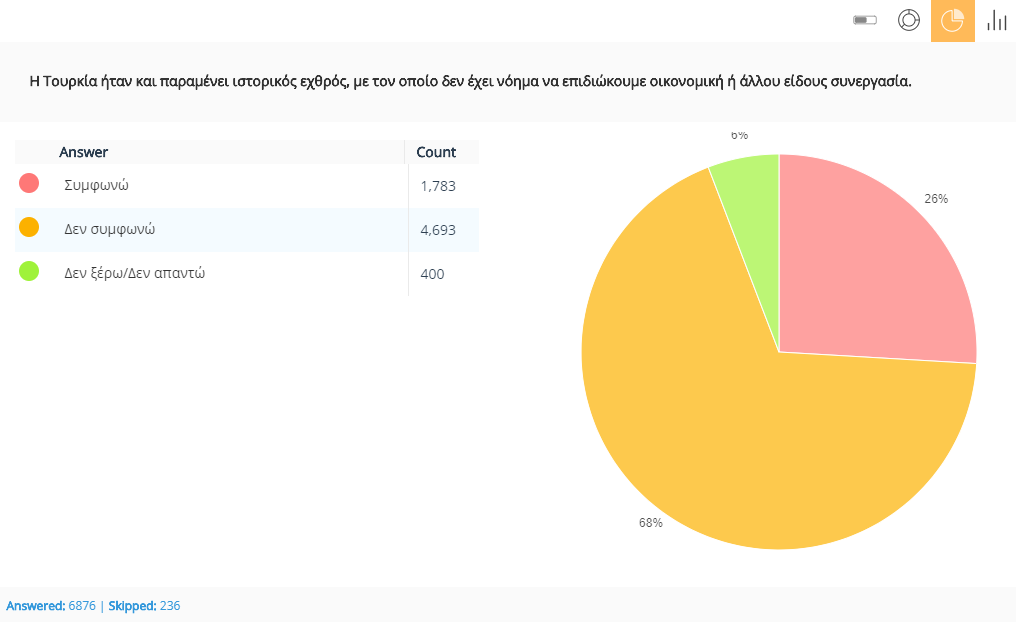The image size is (1016, 622).
Task: Click the red Συμφωνώ legend dot
Action: [x=29, y=183]
